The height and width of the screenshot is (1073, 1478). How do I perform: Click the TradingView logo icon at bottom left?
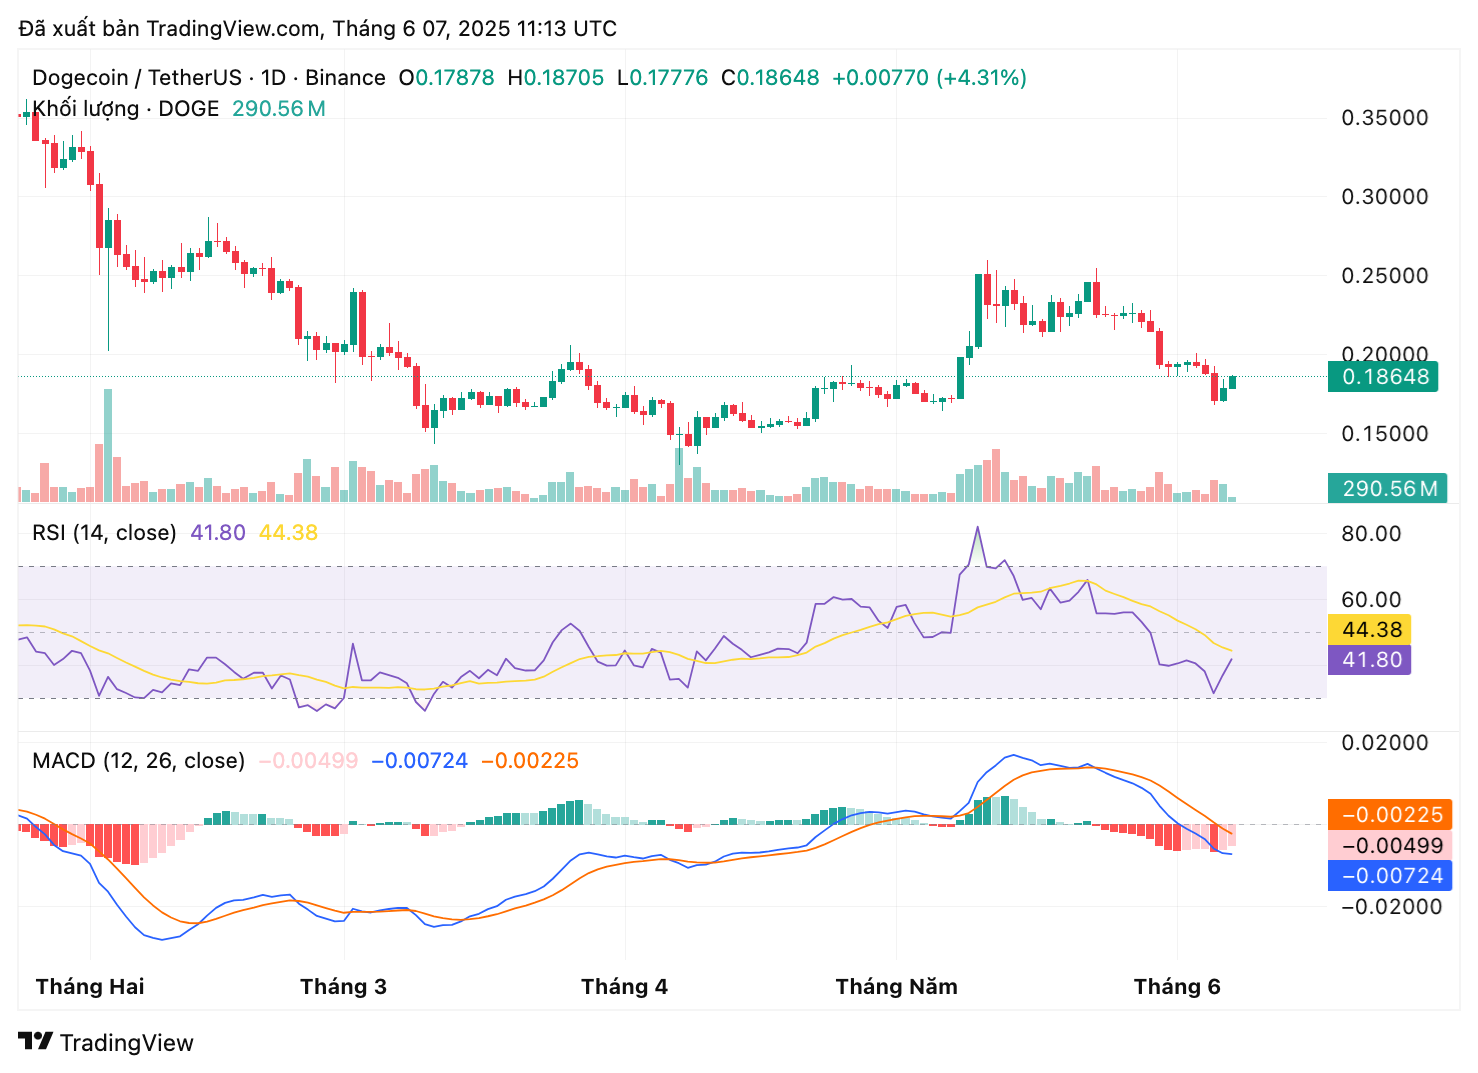coord(35,1041)
